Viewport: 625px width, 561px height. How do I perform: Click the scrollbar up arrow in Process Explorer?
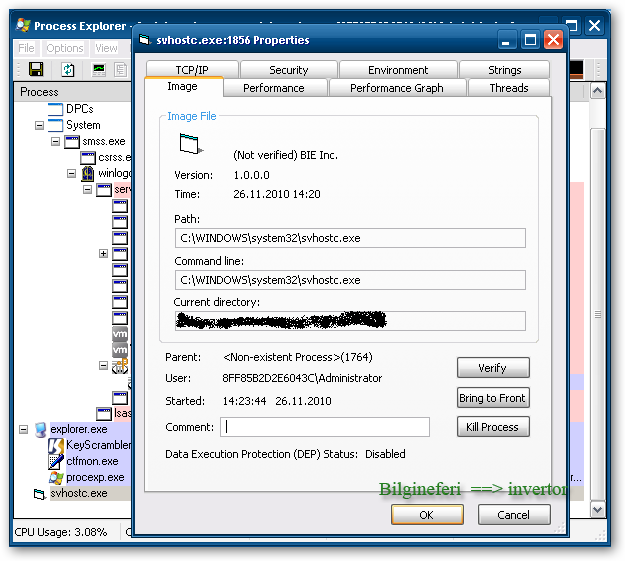(x=597, y=91)
